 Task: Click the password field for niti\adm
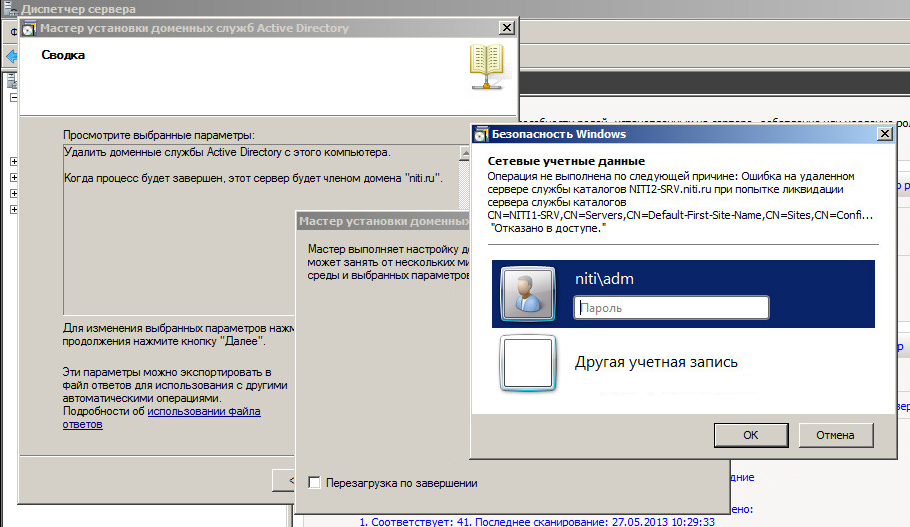click(671, 308)
